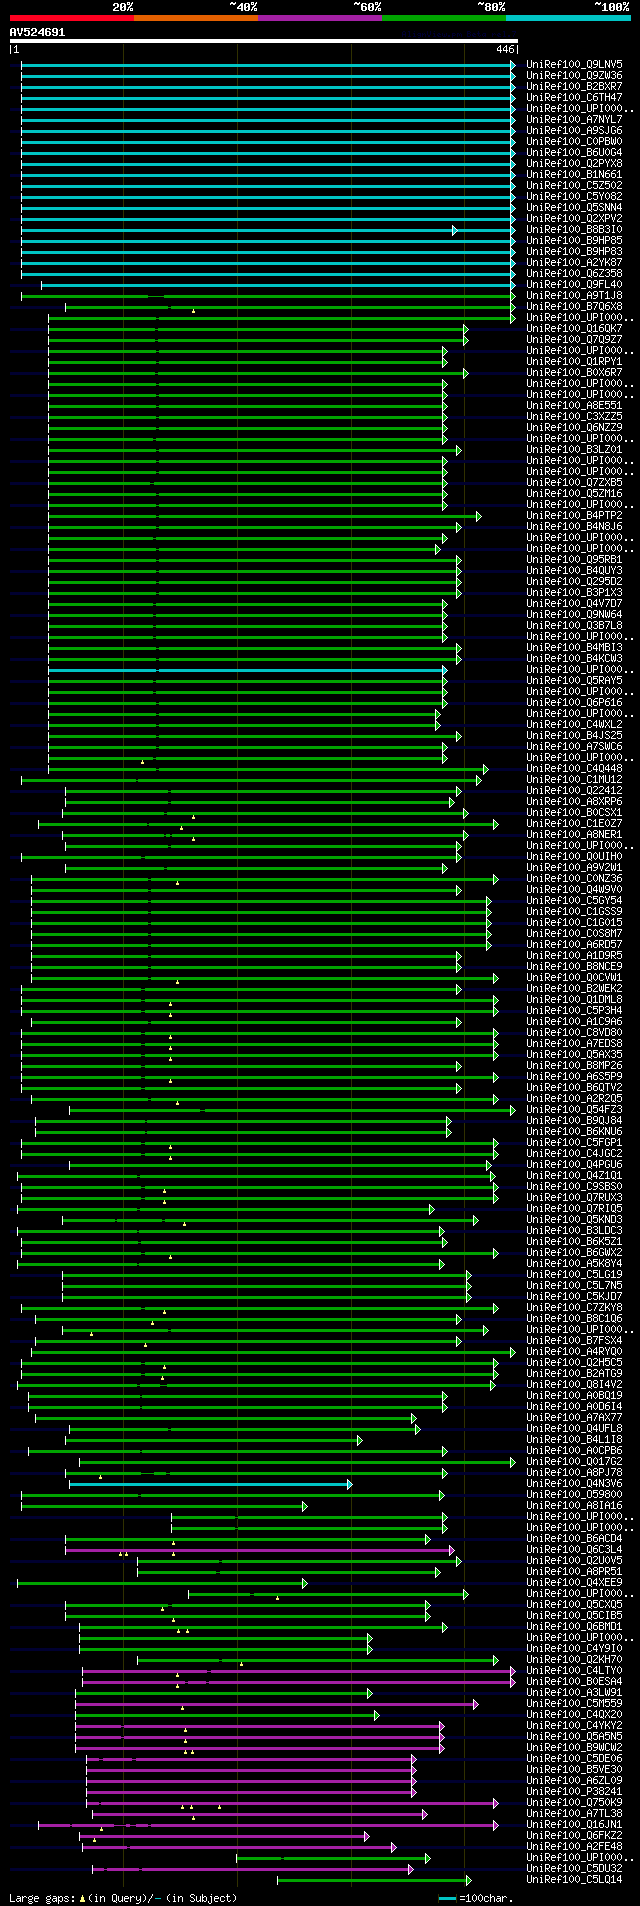This screenshot has height=1906, width=640.
Task: Click the cyan ~100% identity legend segment
Action: 567,17
